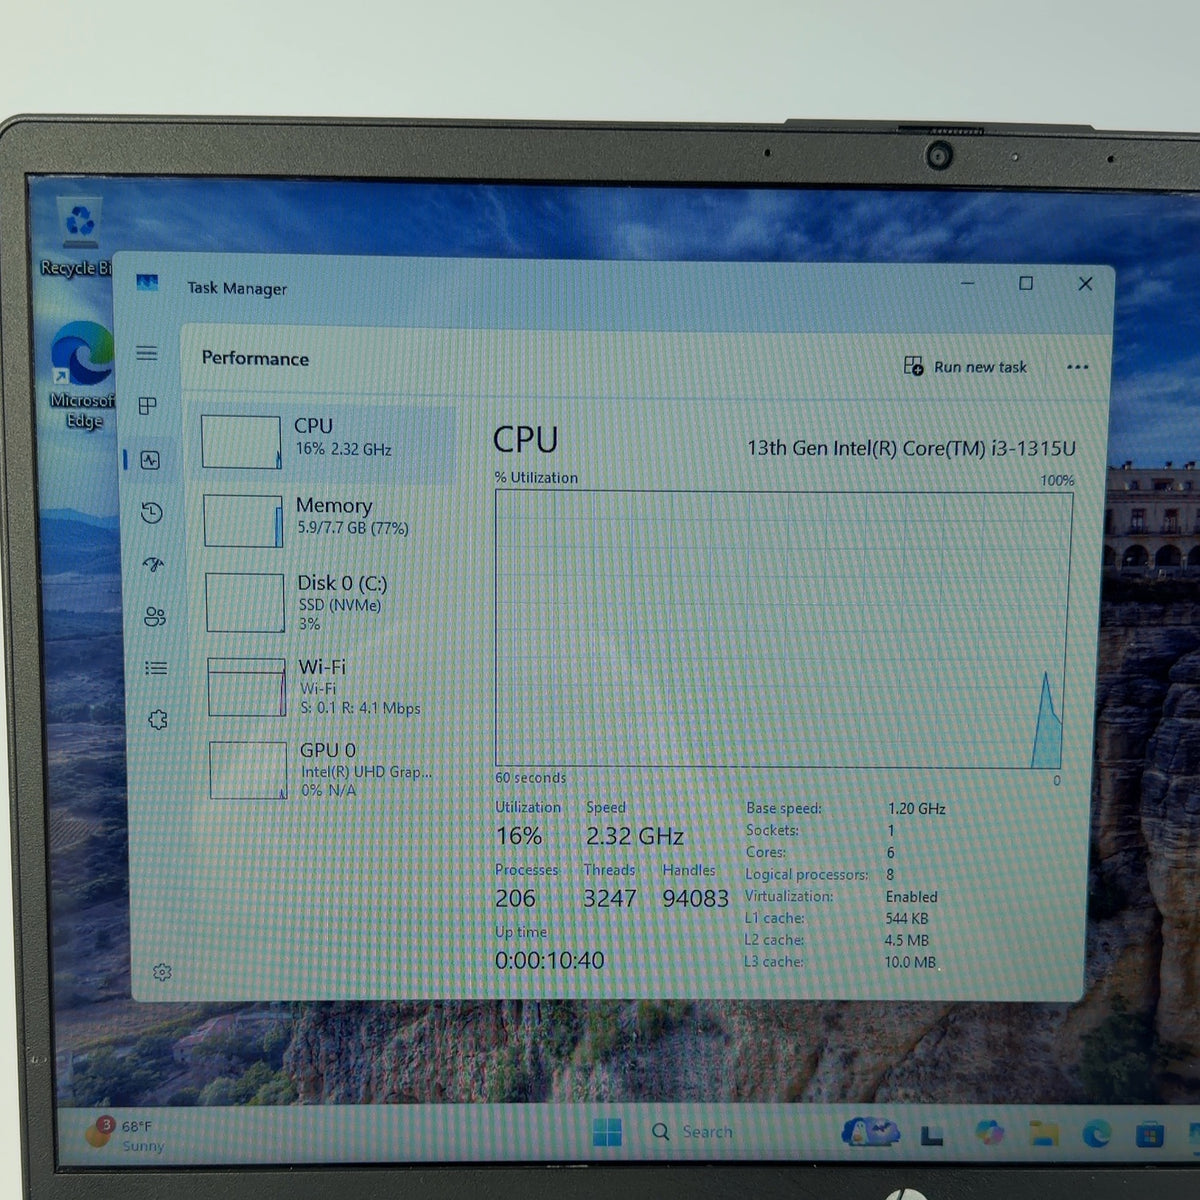The height and width of the screenshot is (1200, 1200).
Task: Click the 'Logical processors:' label
Action: coord(806,874)
